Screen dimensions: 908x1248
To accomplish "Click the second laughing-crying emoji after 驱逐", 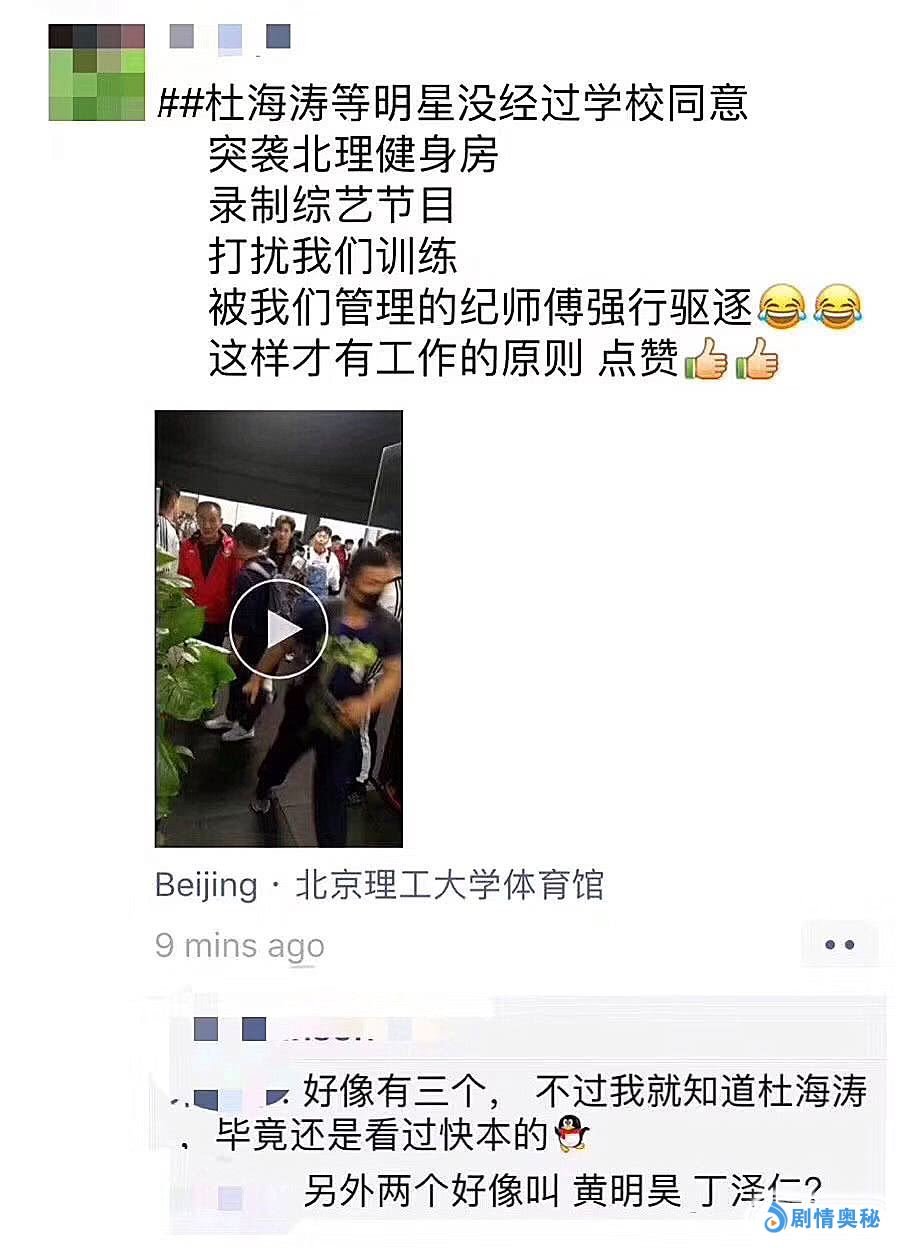I will pyautogui.click(x=838, y=307).
